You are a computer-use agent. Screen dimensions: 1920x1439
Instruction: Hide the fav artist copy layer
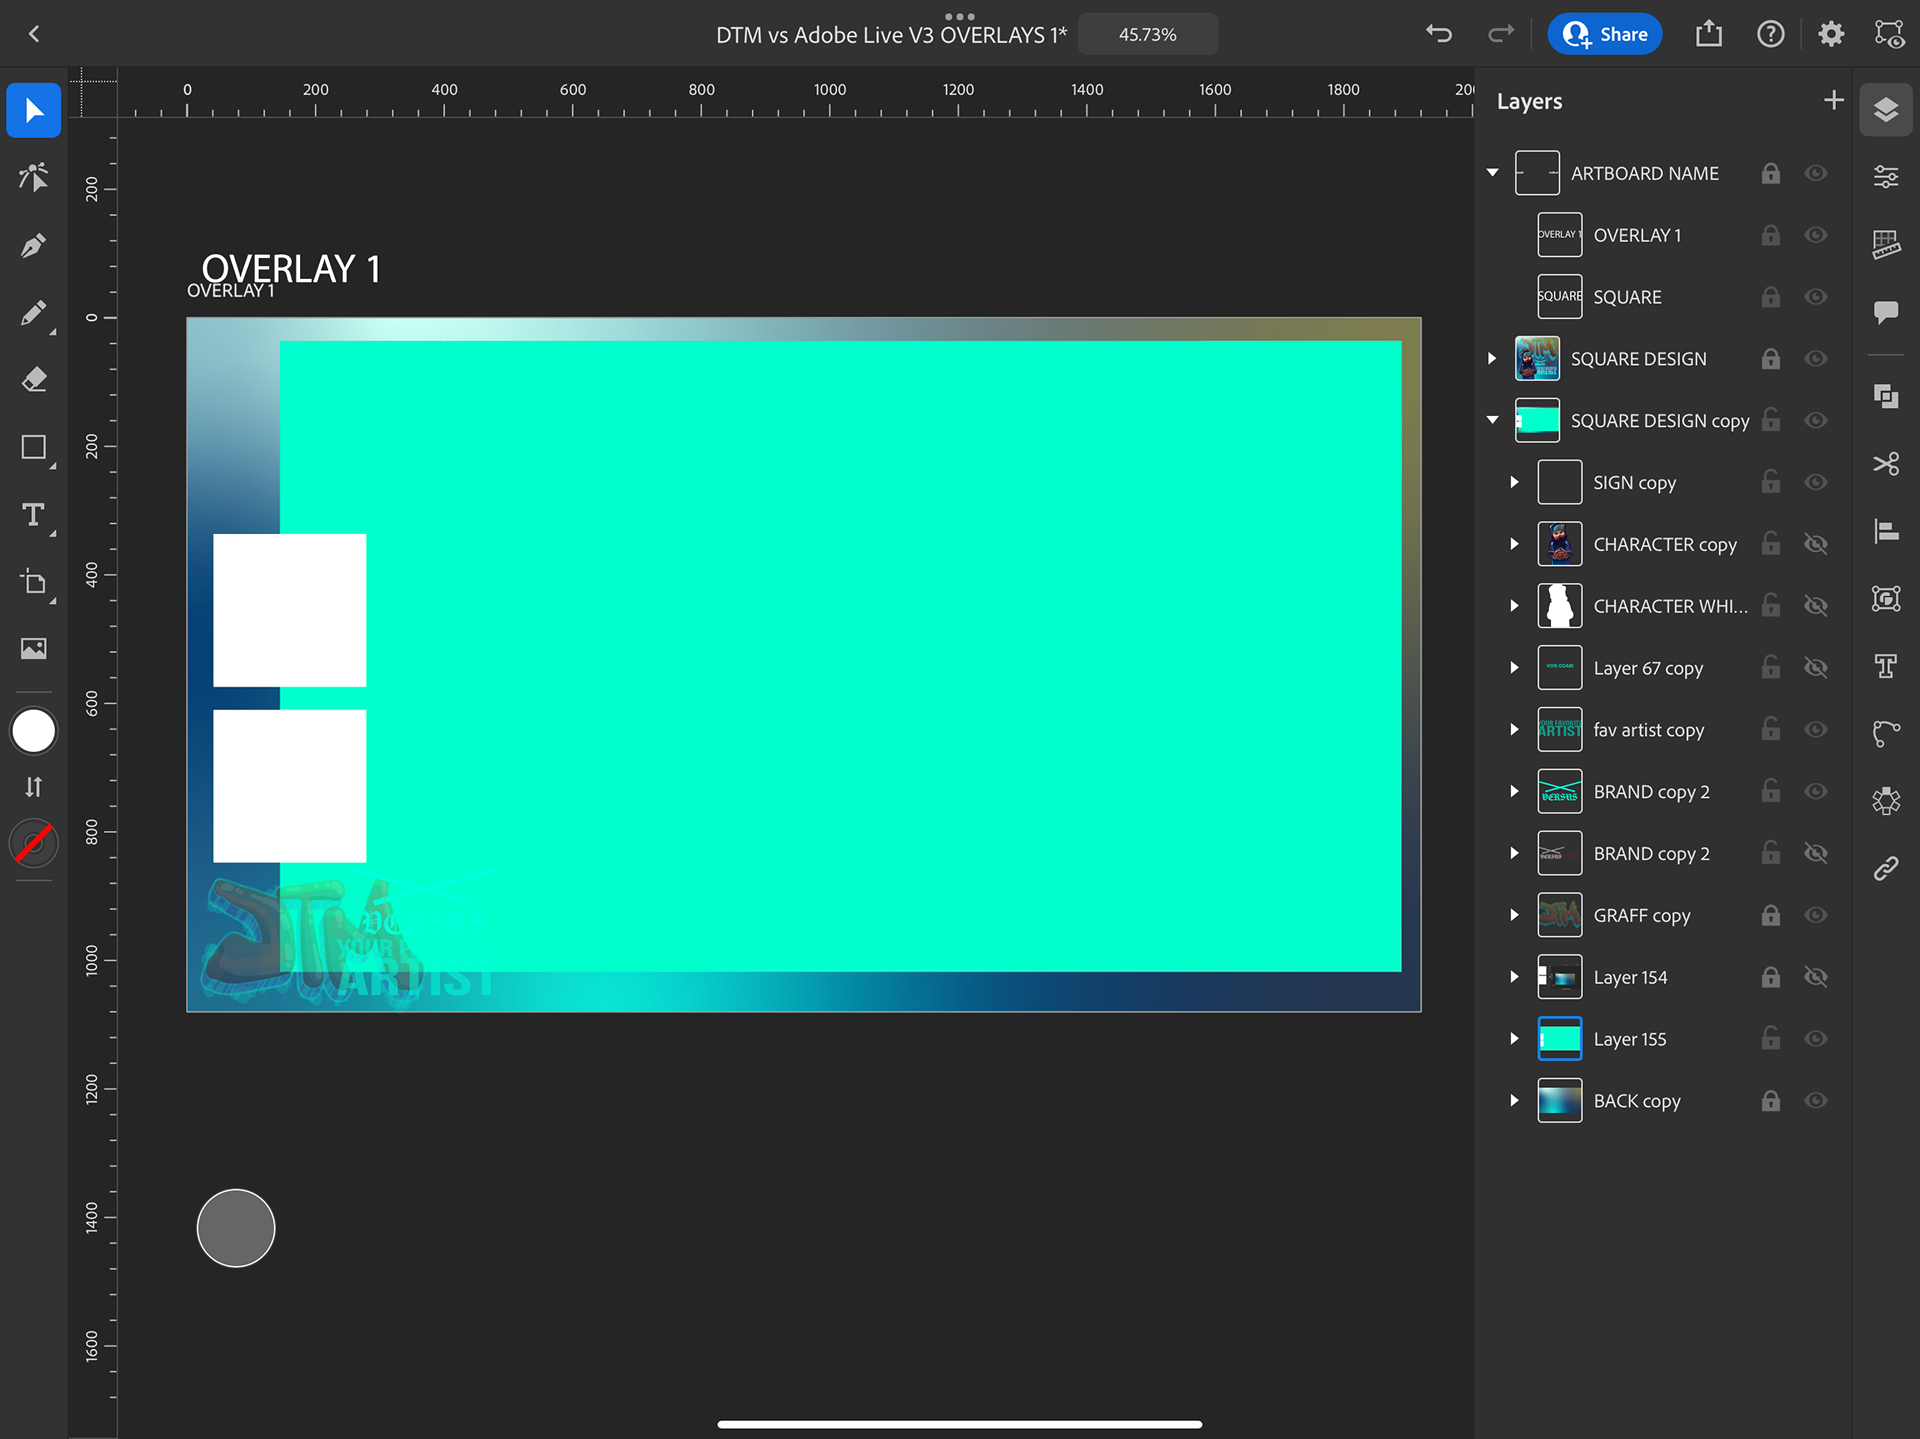1816,730
